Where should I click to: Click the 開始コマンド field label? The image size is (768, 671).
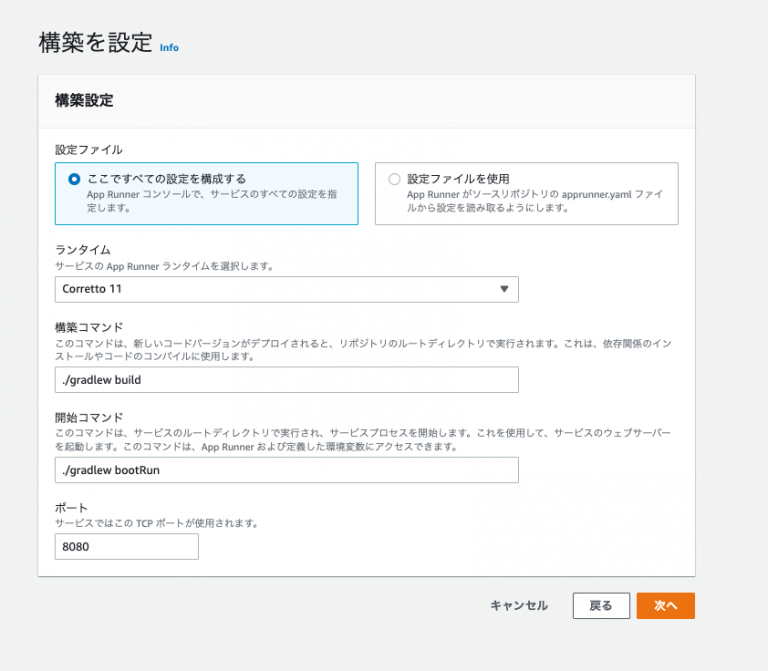(x=89, y=417)
